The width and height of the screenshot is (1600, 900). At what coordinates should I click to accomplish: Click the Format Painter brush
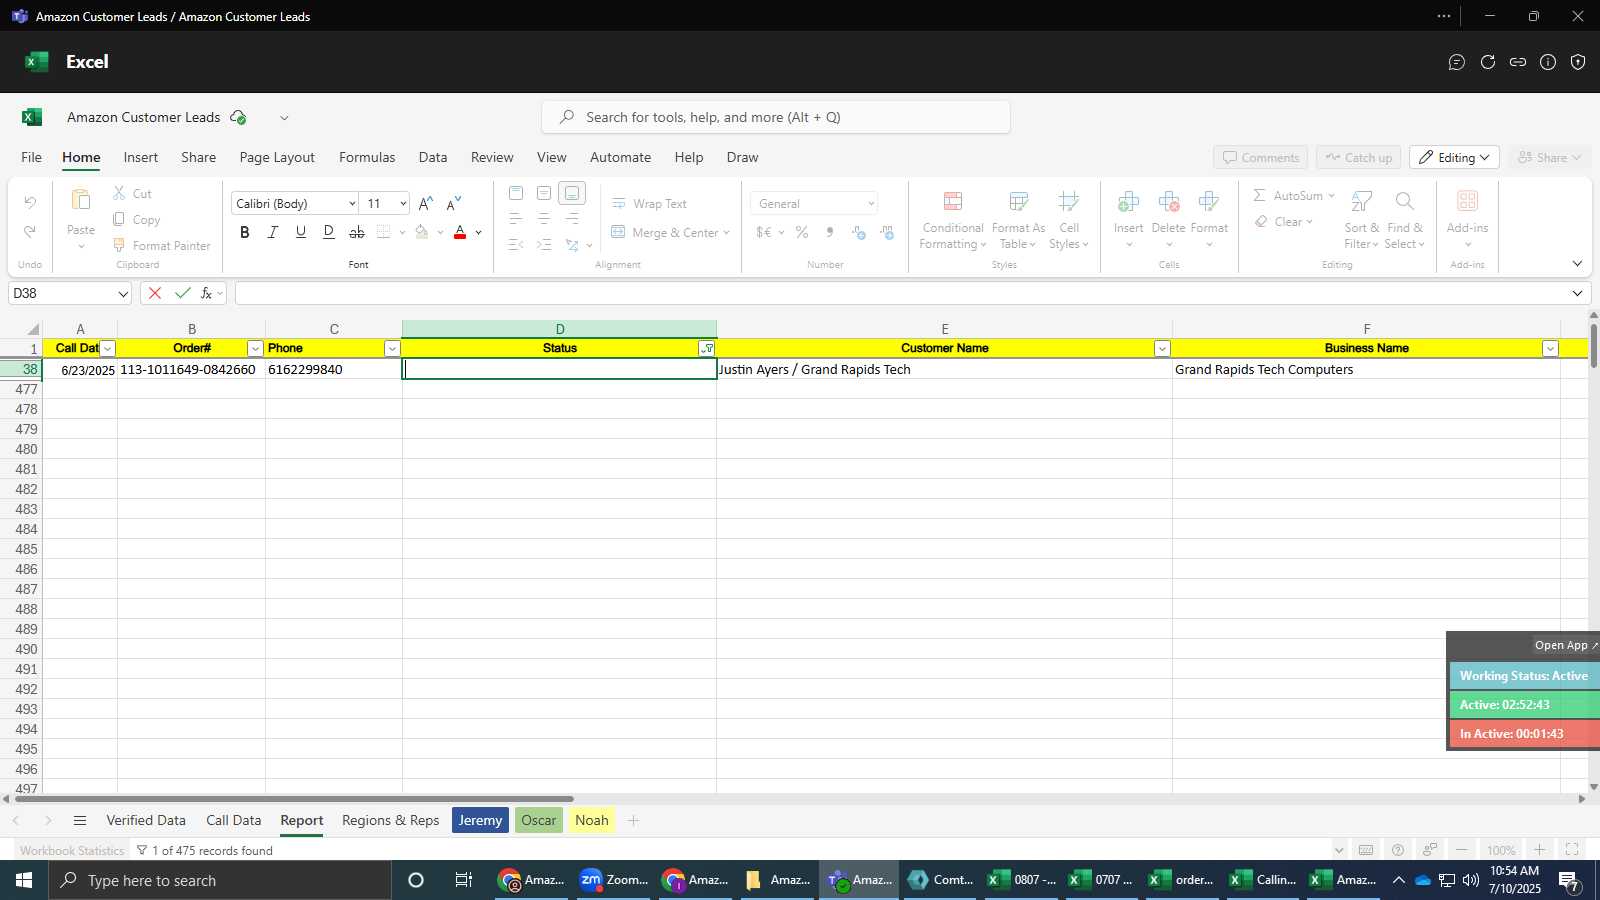pos(119,245)
